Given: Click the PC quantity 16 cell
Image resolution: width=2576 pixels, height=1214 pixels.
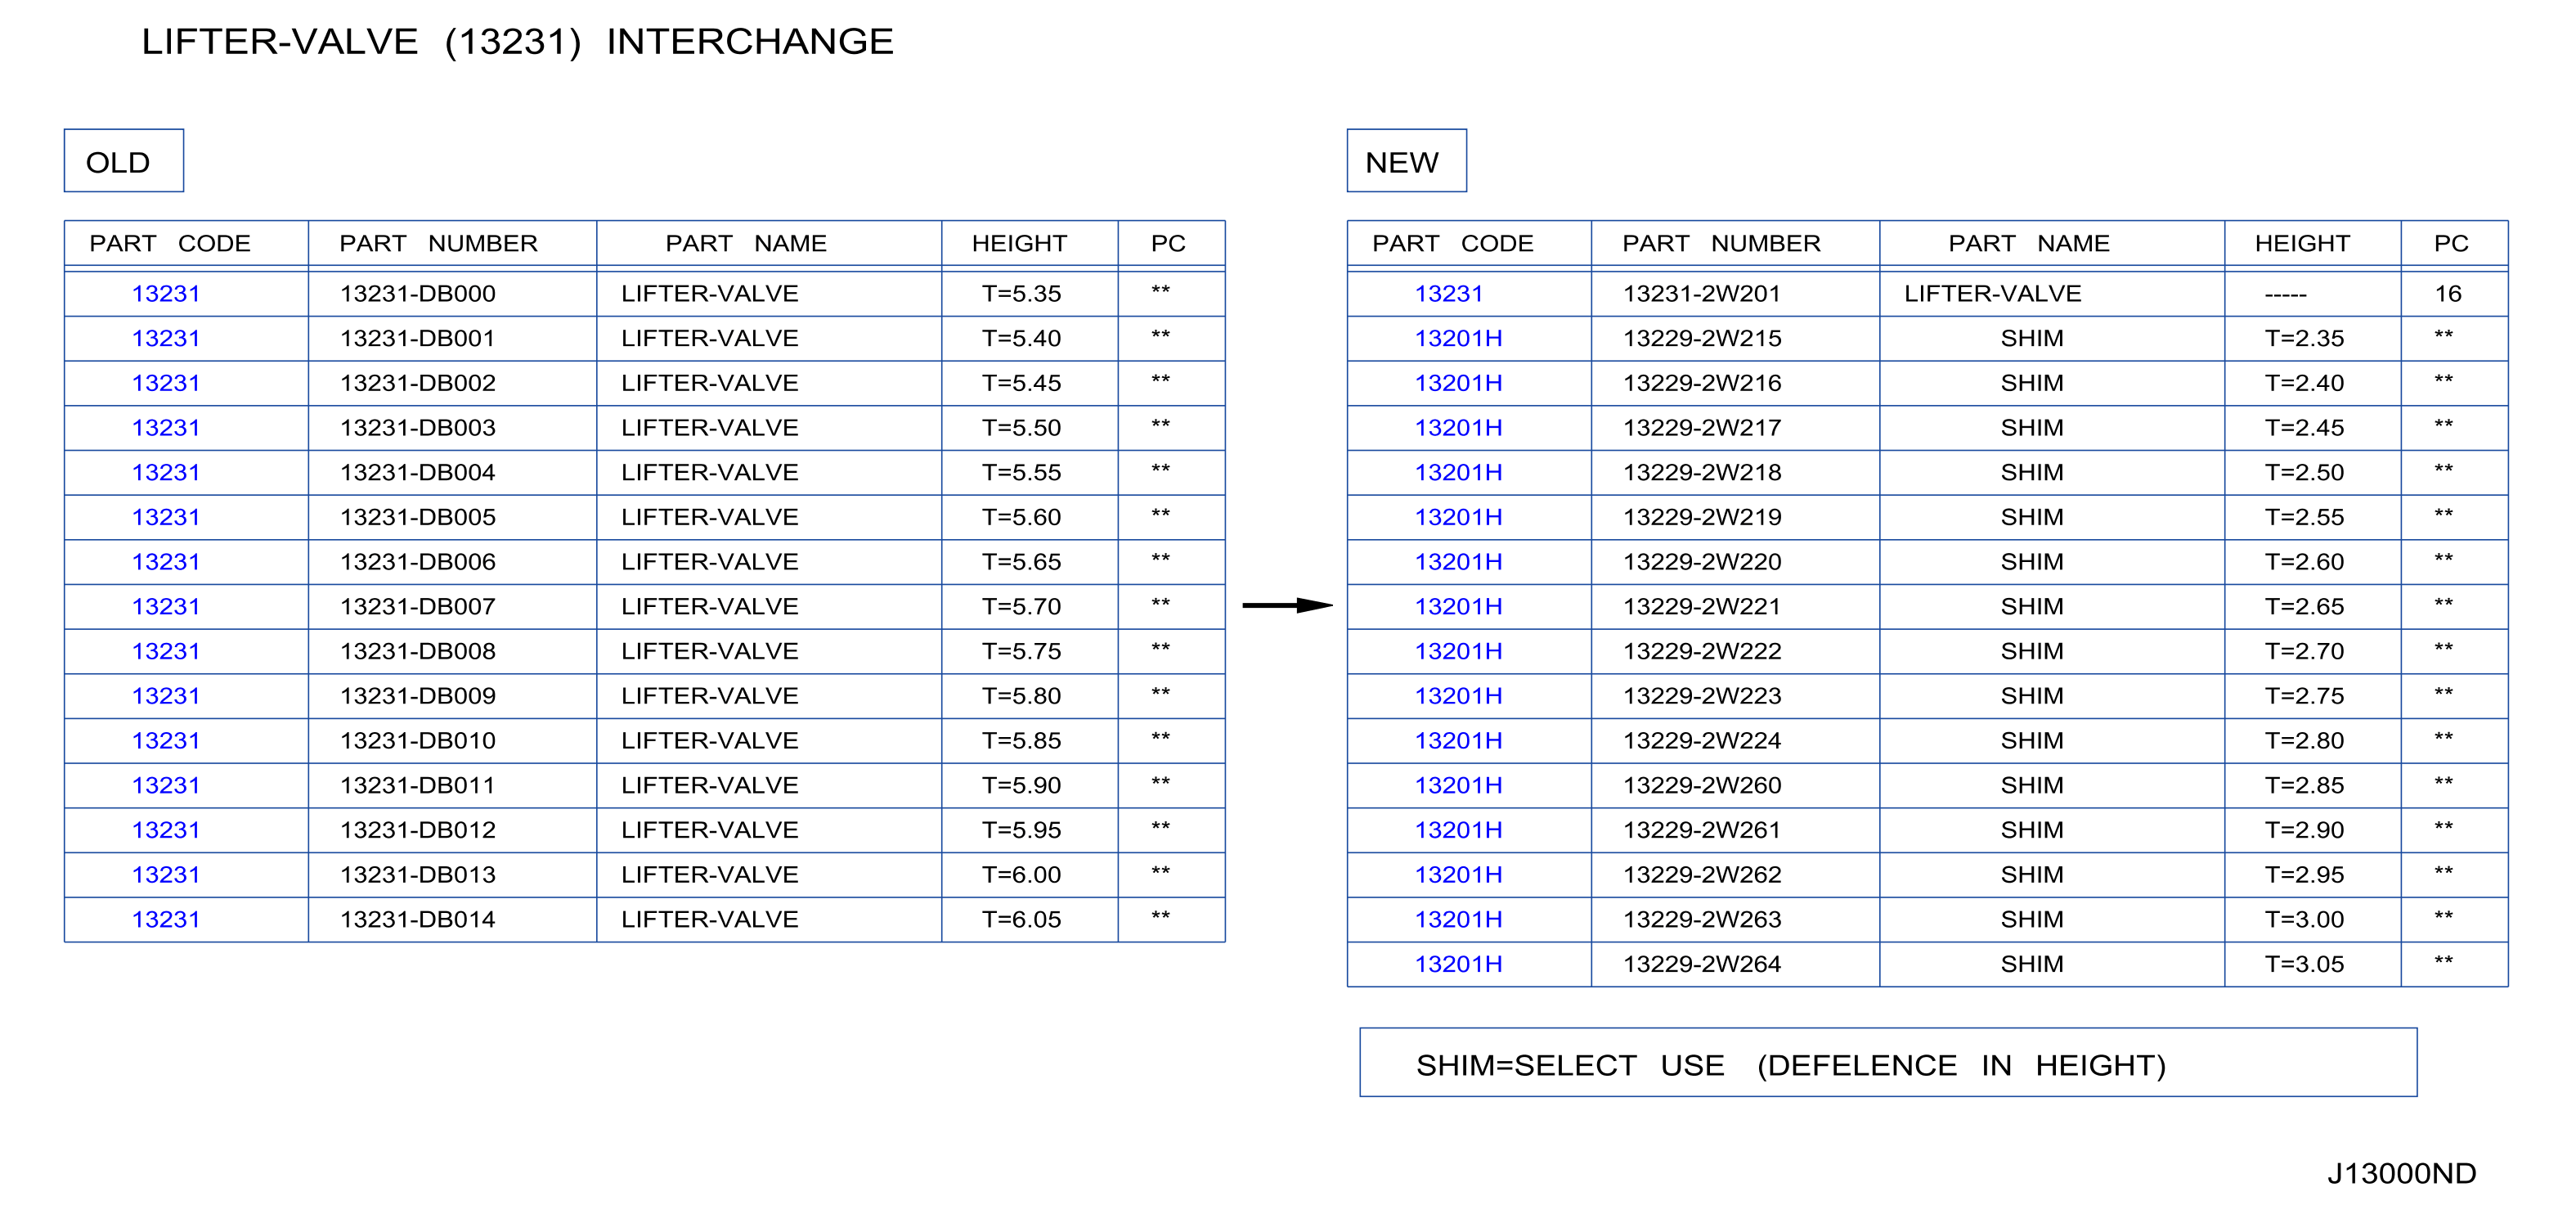Looking at the screenshot, I should pyautogui.click(x=2448, y=294).
